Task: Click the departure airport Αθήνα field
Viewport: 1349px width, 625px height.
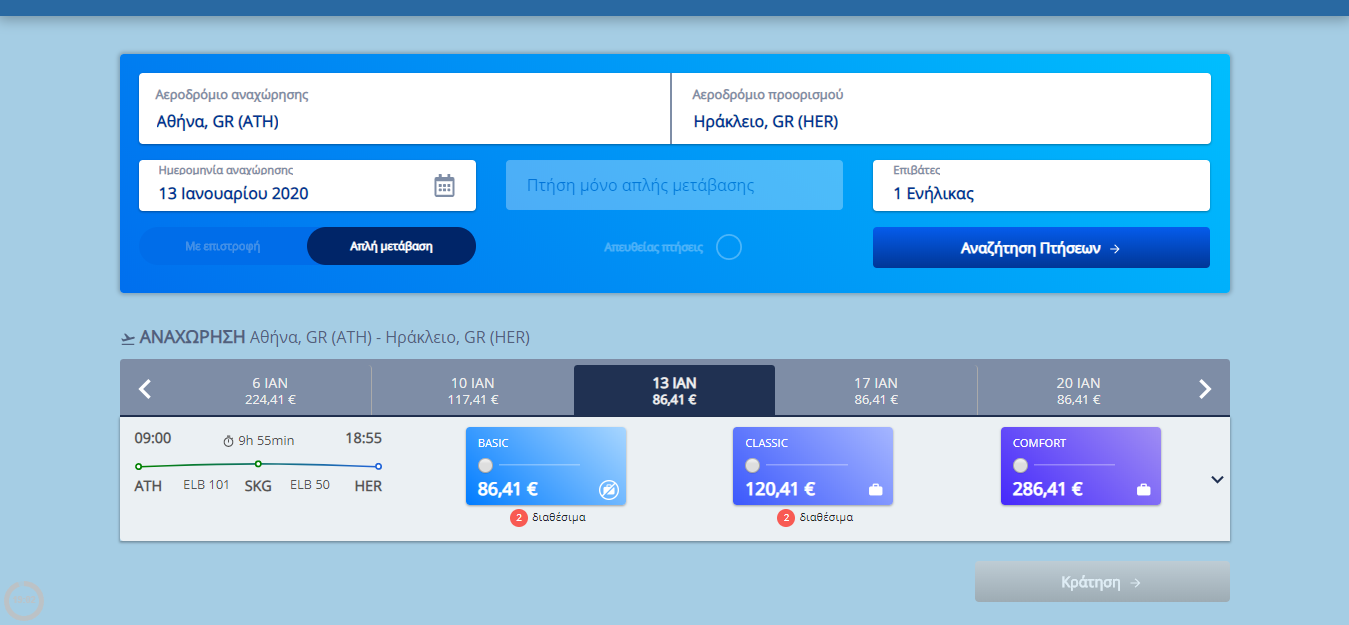Action: (x=404, y=109)
